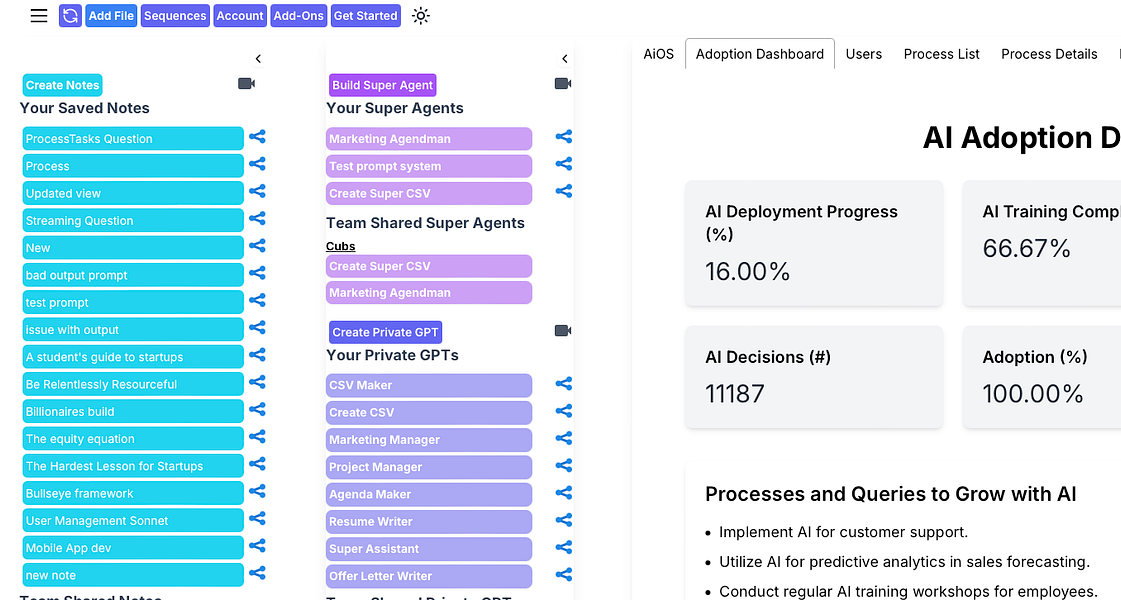Click the Build Super Agent button
The image size is (1121, 600).
pos(383,86)
